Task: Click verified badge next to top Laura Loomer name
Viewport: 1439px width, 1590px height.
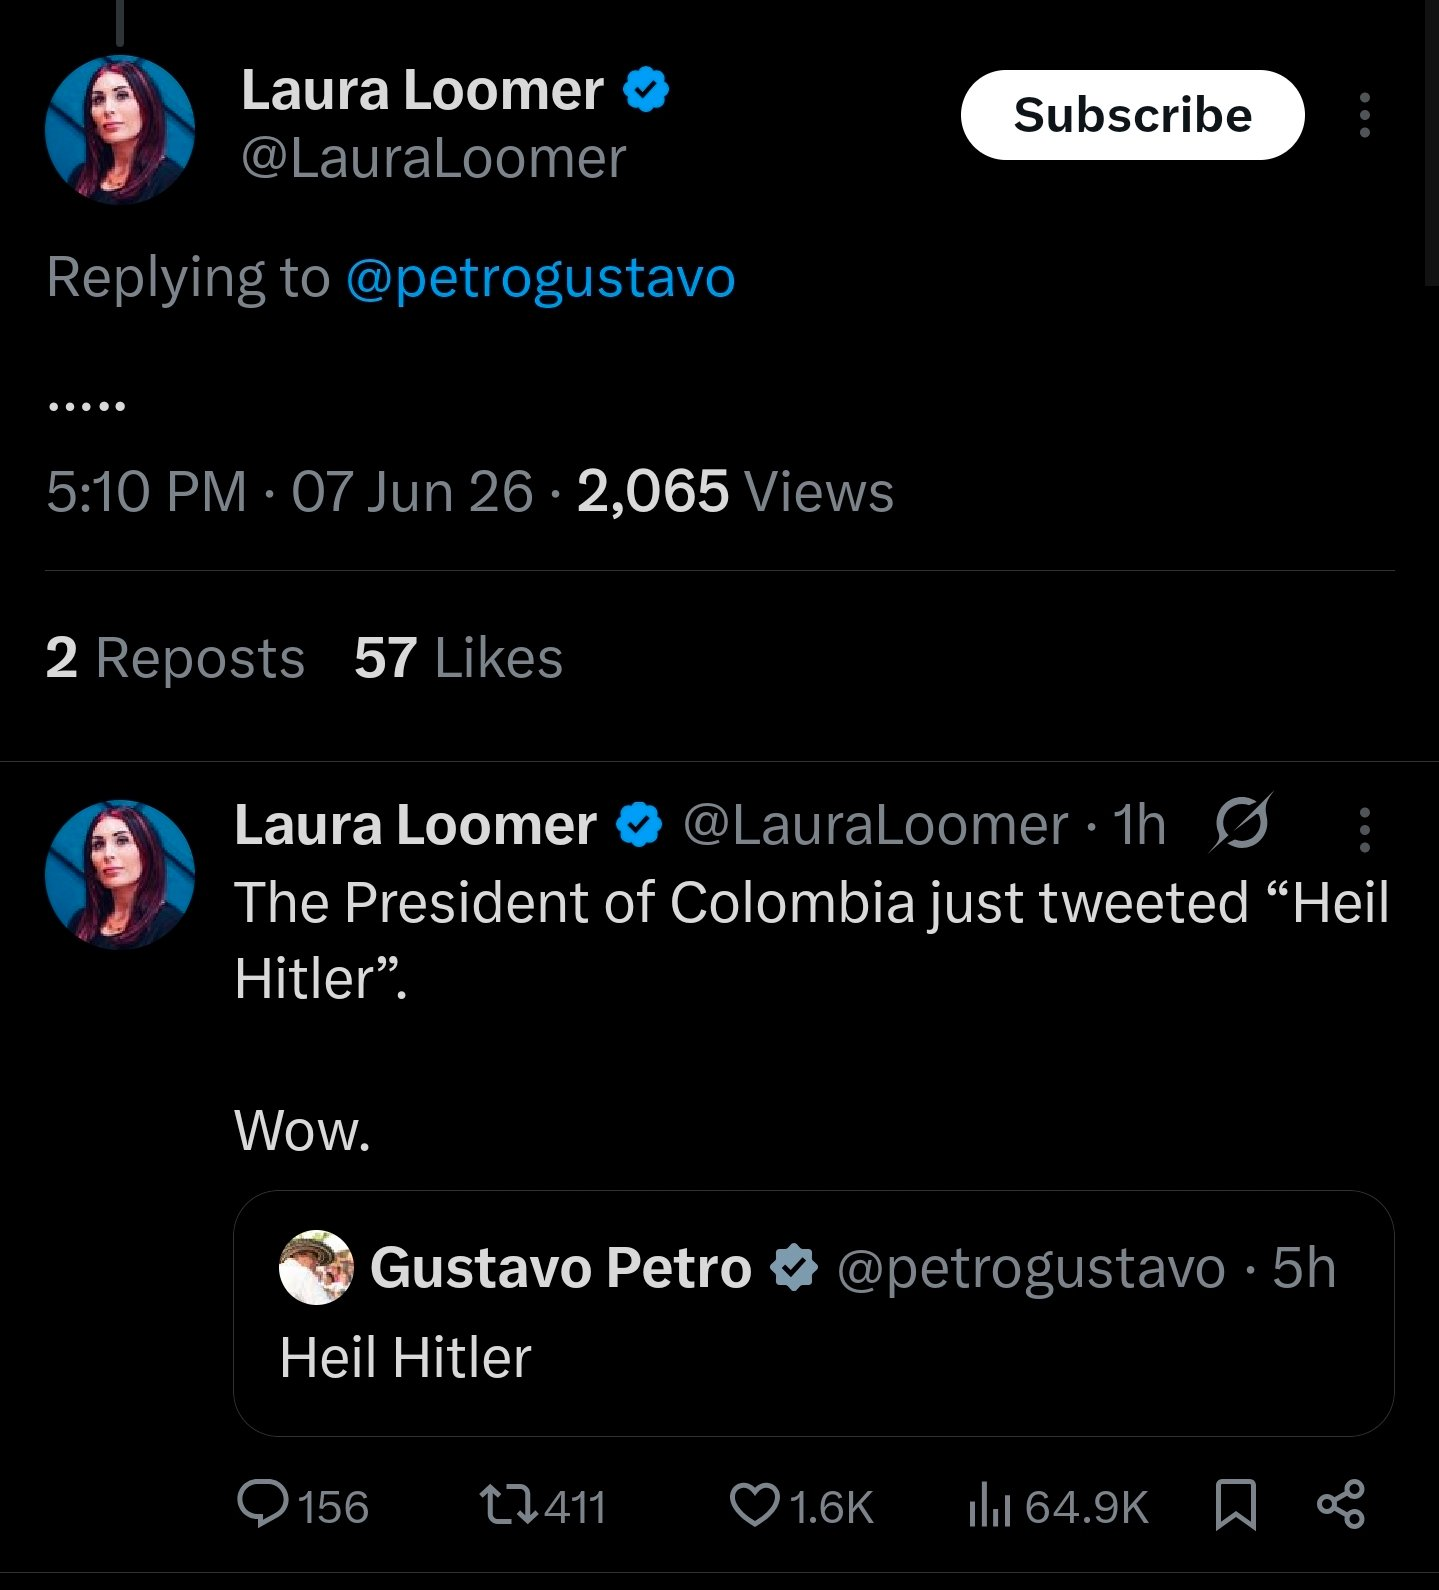Action: [646, 90]
